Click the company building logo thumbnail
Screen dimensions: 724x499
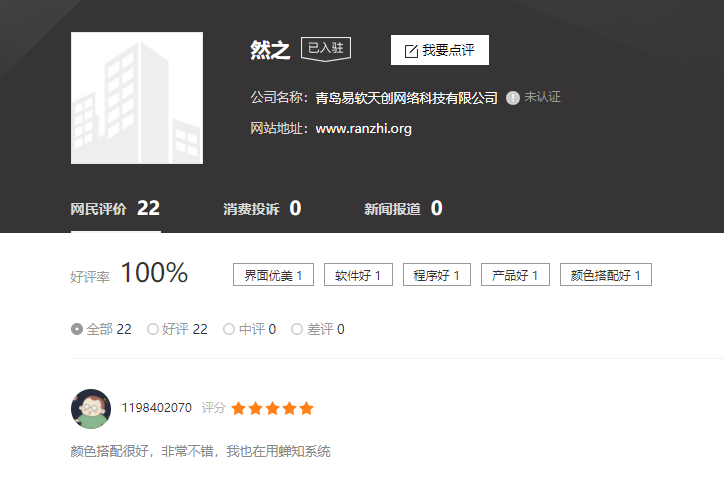click(x=137, y=98)
